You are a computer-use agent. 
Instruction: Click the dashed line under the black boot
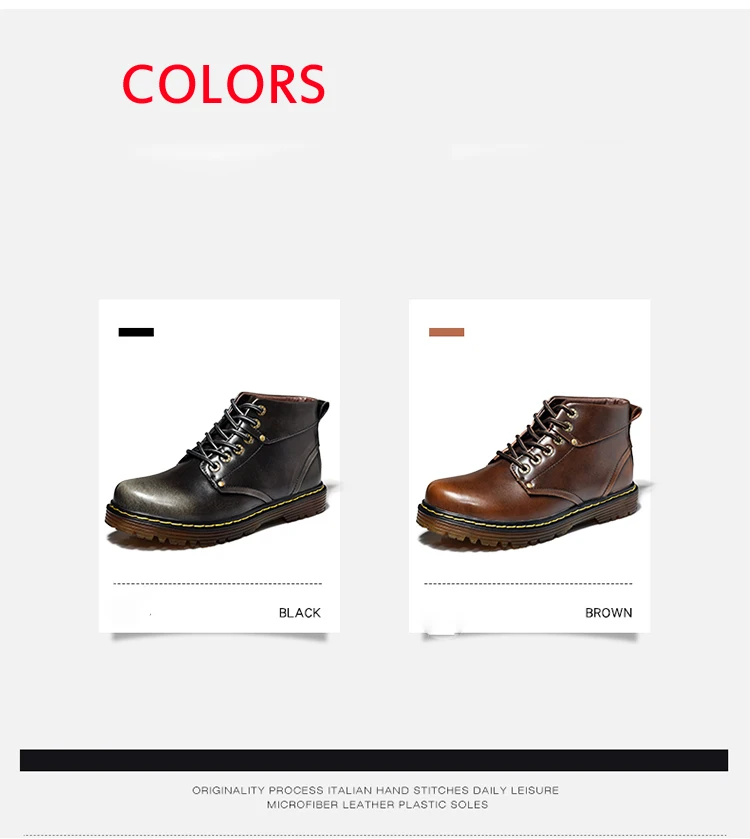[218, 583]
